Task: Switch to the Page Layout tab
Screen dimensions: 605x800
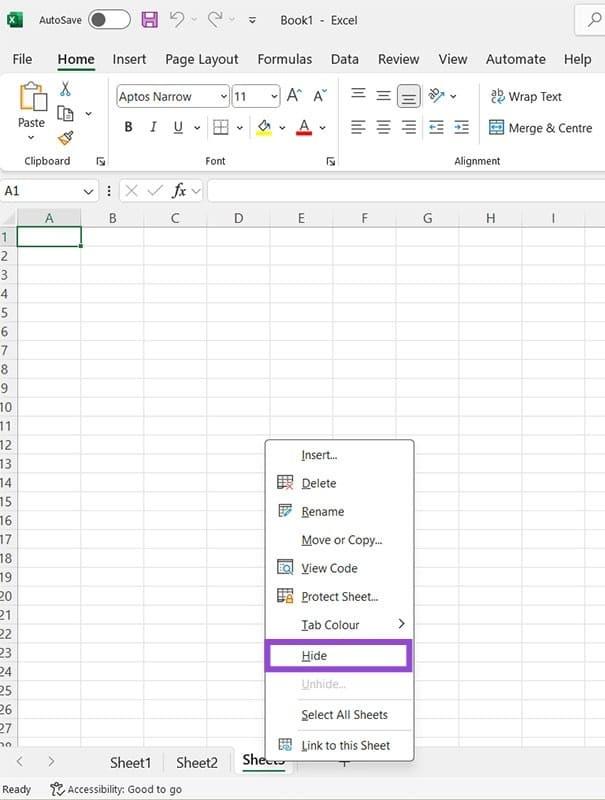Action: (201, 59)
